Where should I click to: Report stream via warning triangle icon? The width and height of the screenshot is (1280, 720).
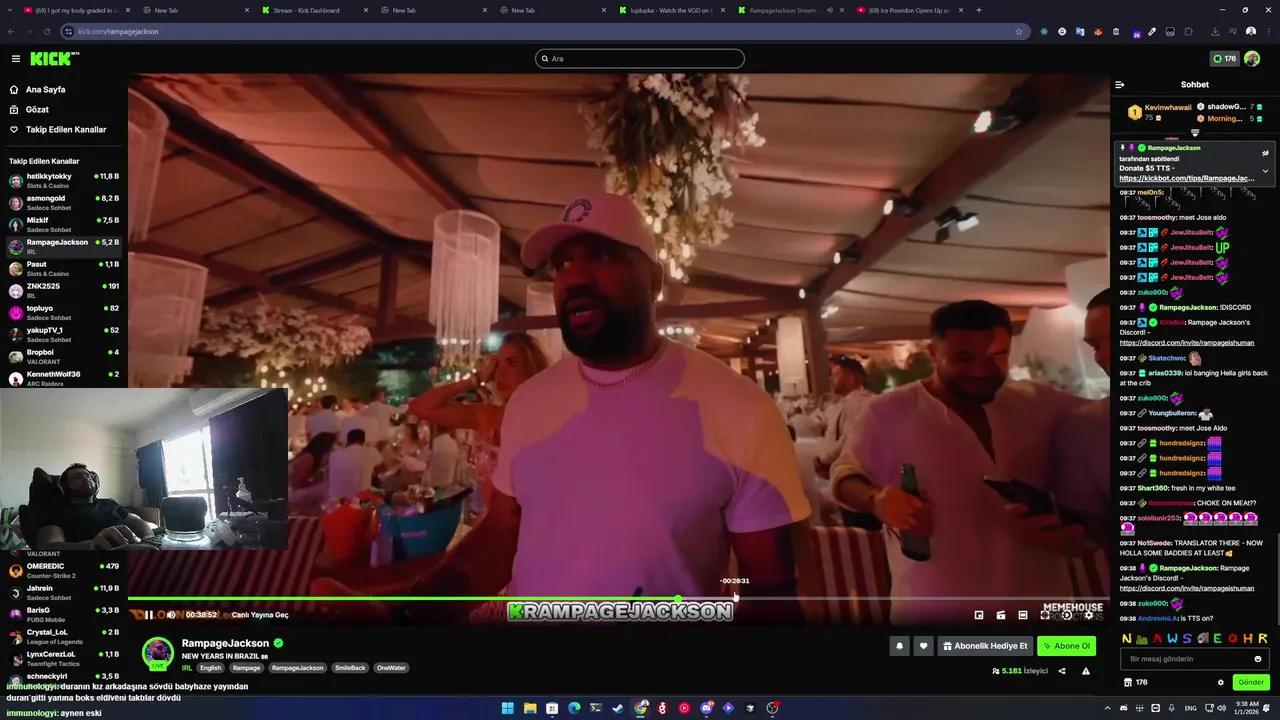coord(1086,671)
